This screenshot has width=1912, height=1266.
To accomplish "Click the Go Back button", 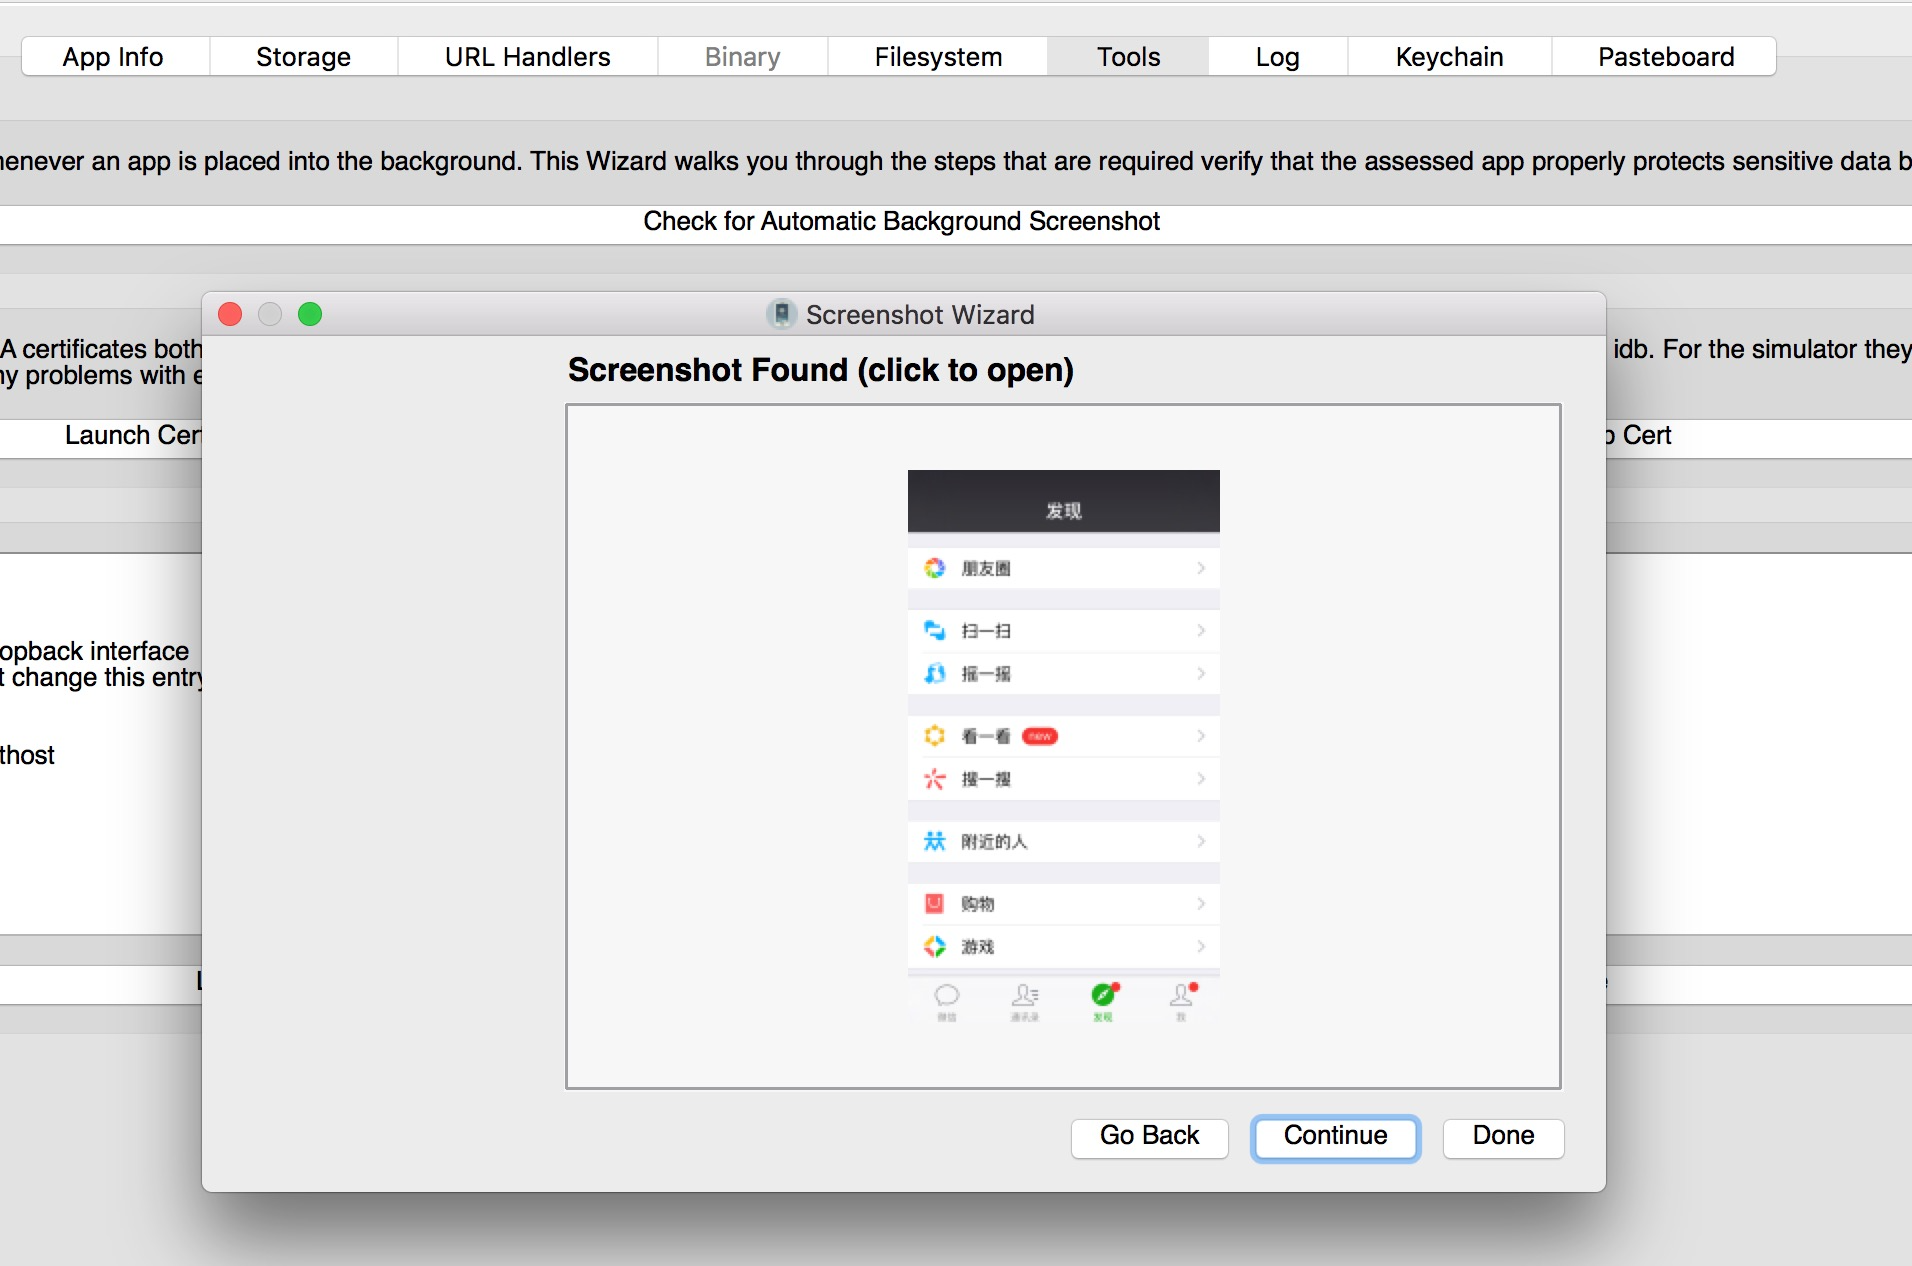I will pyautogui.click(x=1149, y=1137).
